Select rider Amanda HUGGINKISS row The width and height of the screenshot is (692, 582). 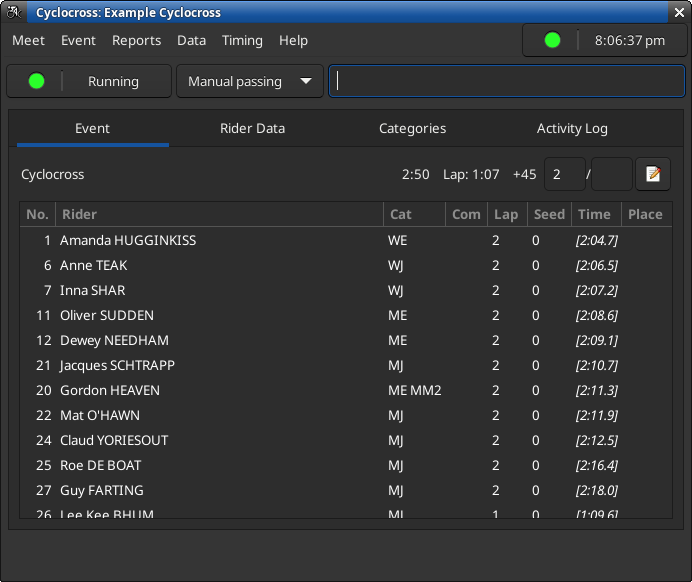pos(346,240)
